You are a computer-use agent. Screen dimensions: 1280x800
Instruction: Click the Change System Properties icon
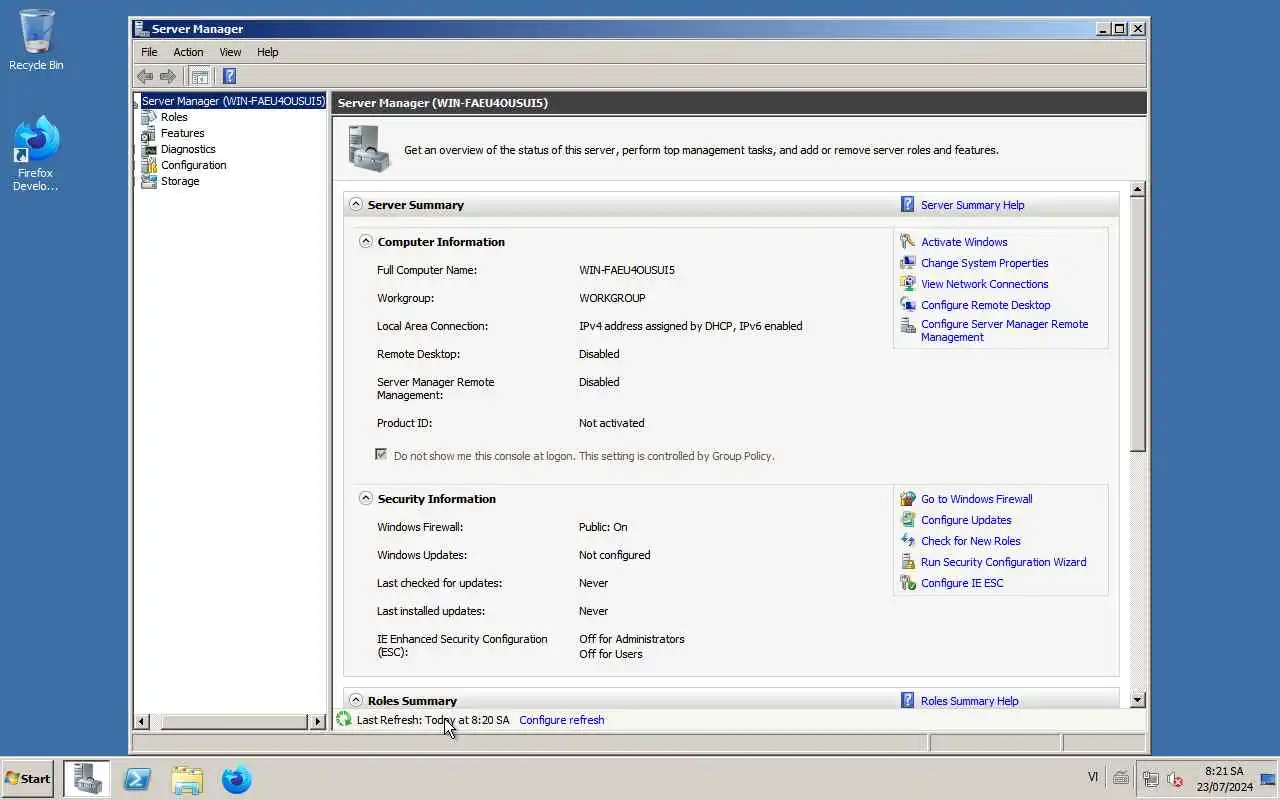(x=907, y=263)
